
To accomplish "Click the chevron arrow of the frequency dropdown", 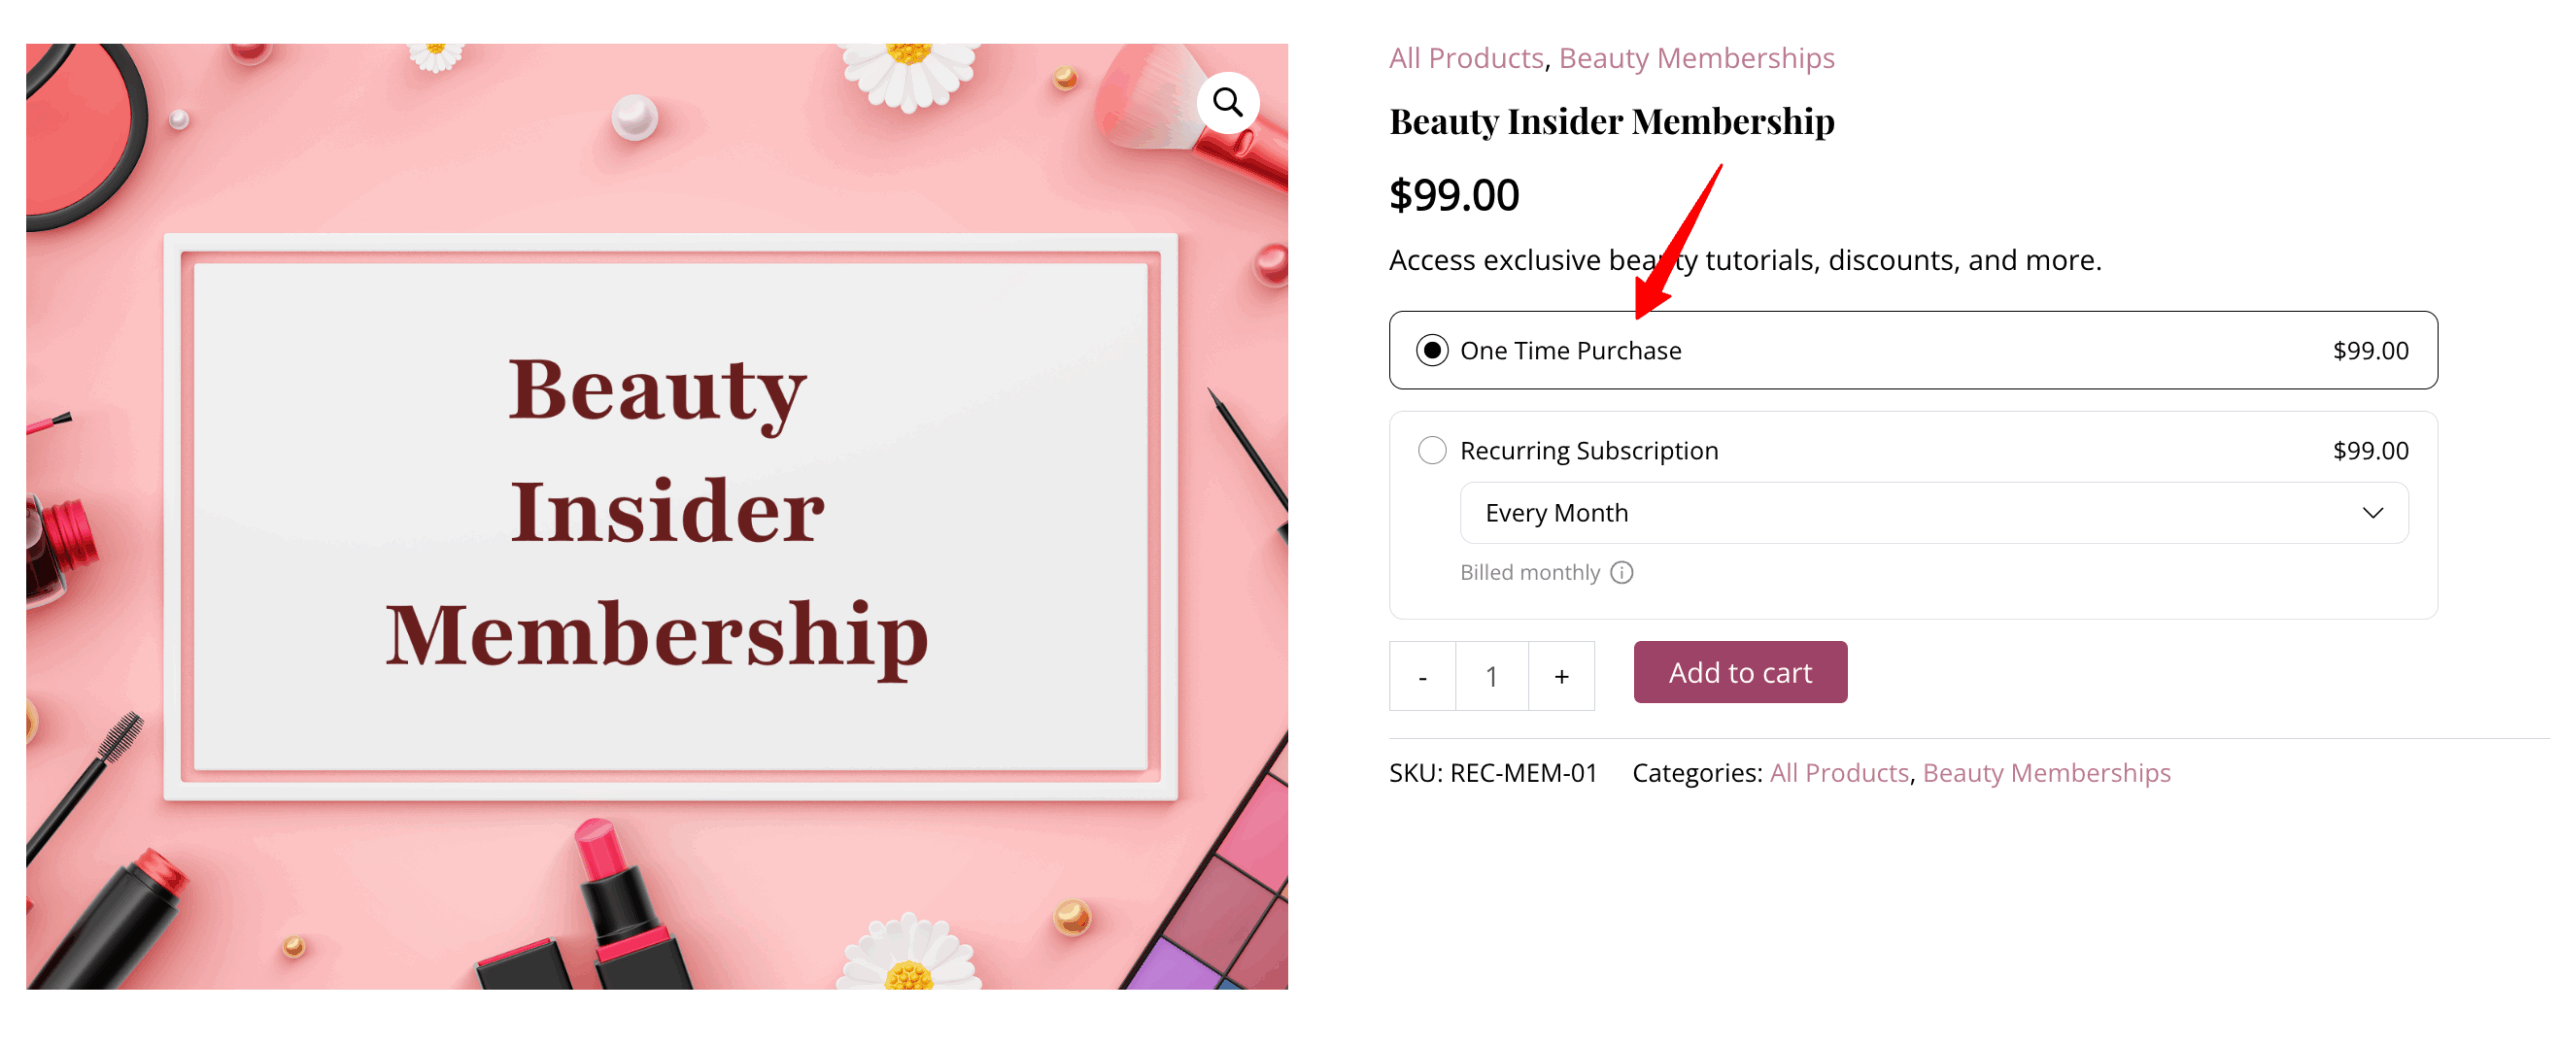I will [x=2372, y=514].
